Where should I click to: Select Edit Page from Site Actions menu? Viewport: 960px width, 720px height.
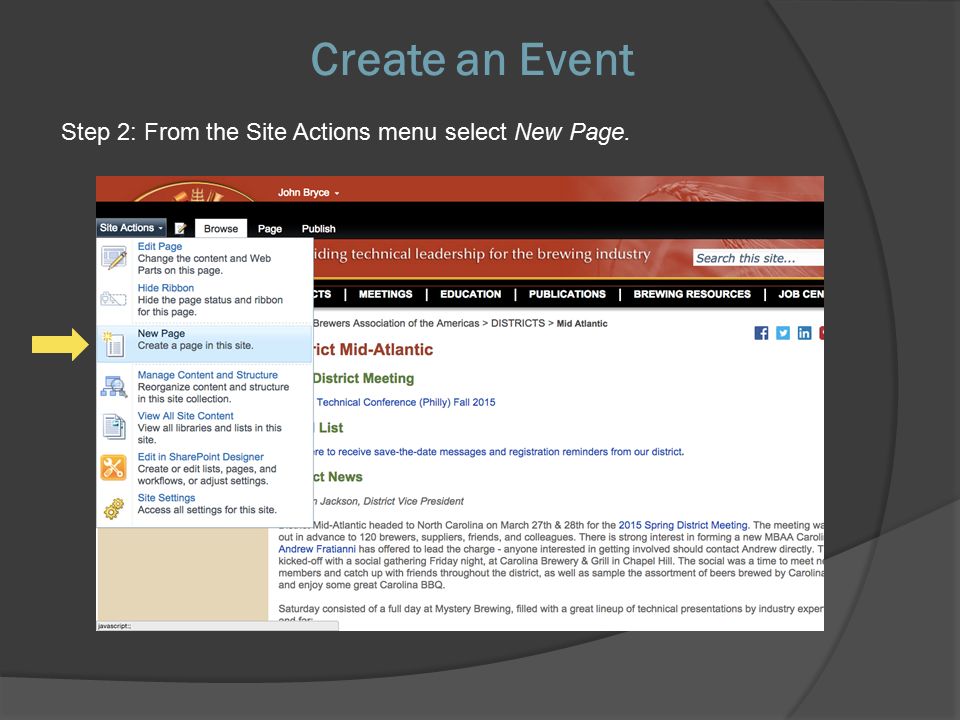[x=205, y=258]
